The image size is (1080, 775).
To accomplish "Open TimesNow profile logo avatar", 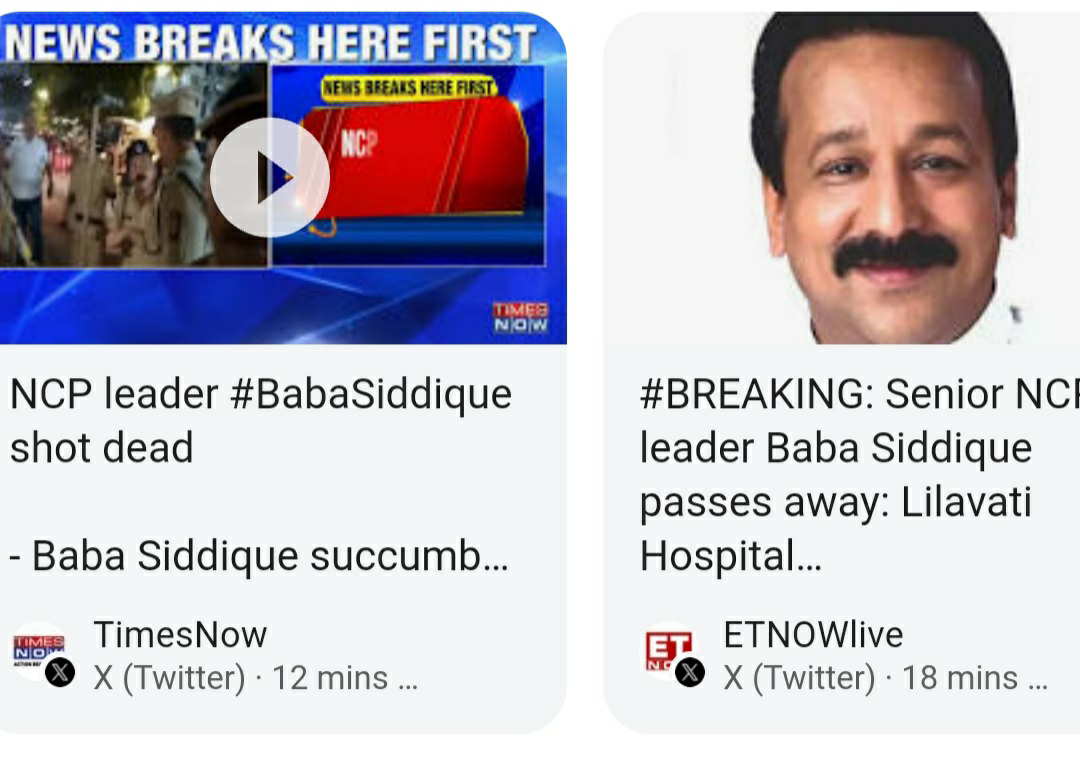I will 39,652.
